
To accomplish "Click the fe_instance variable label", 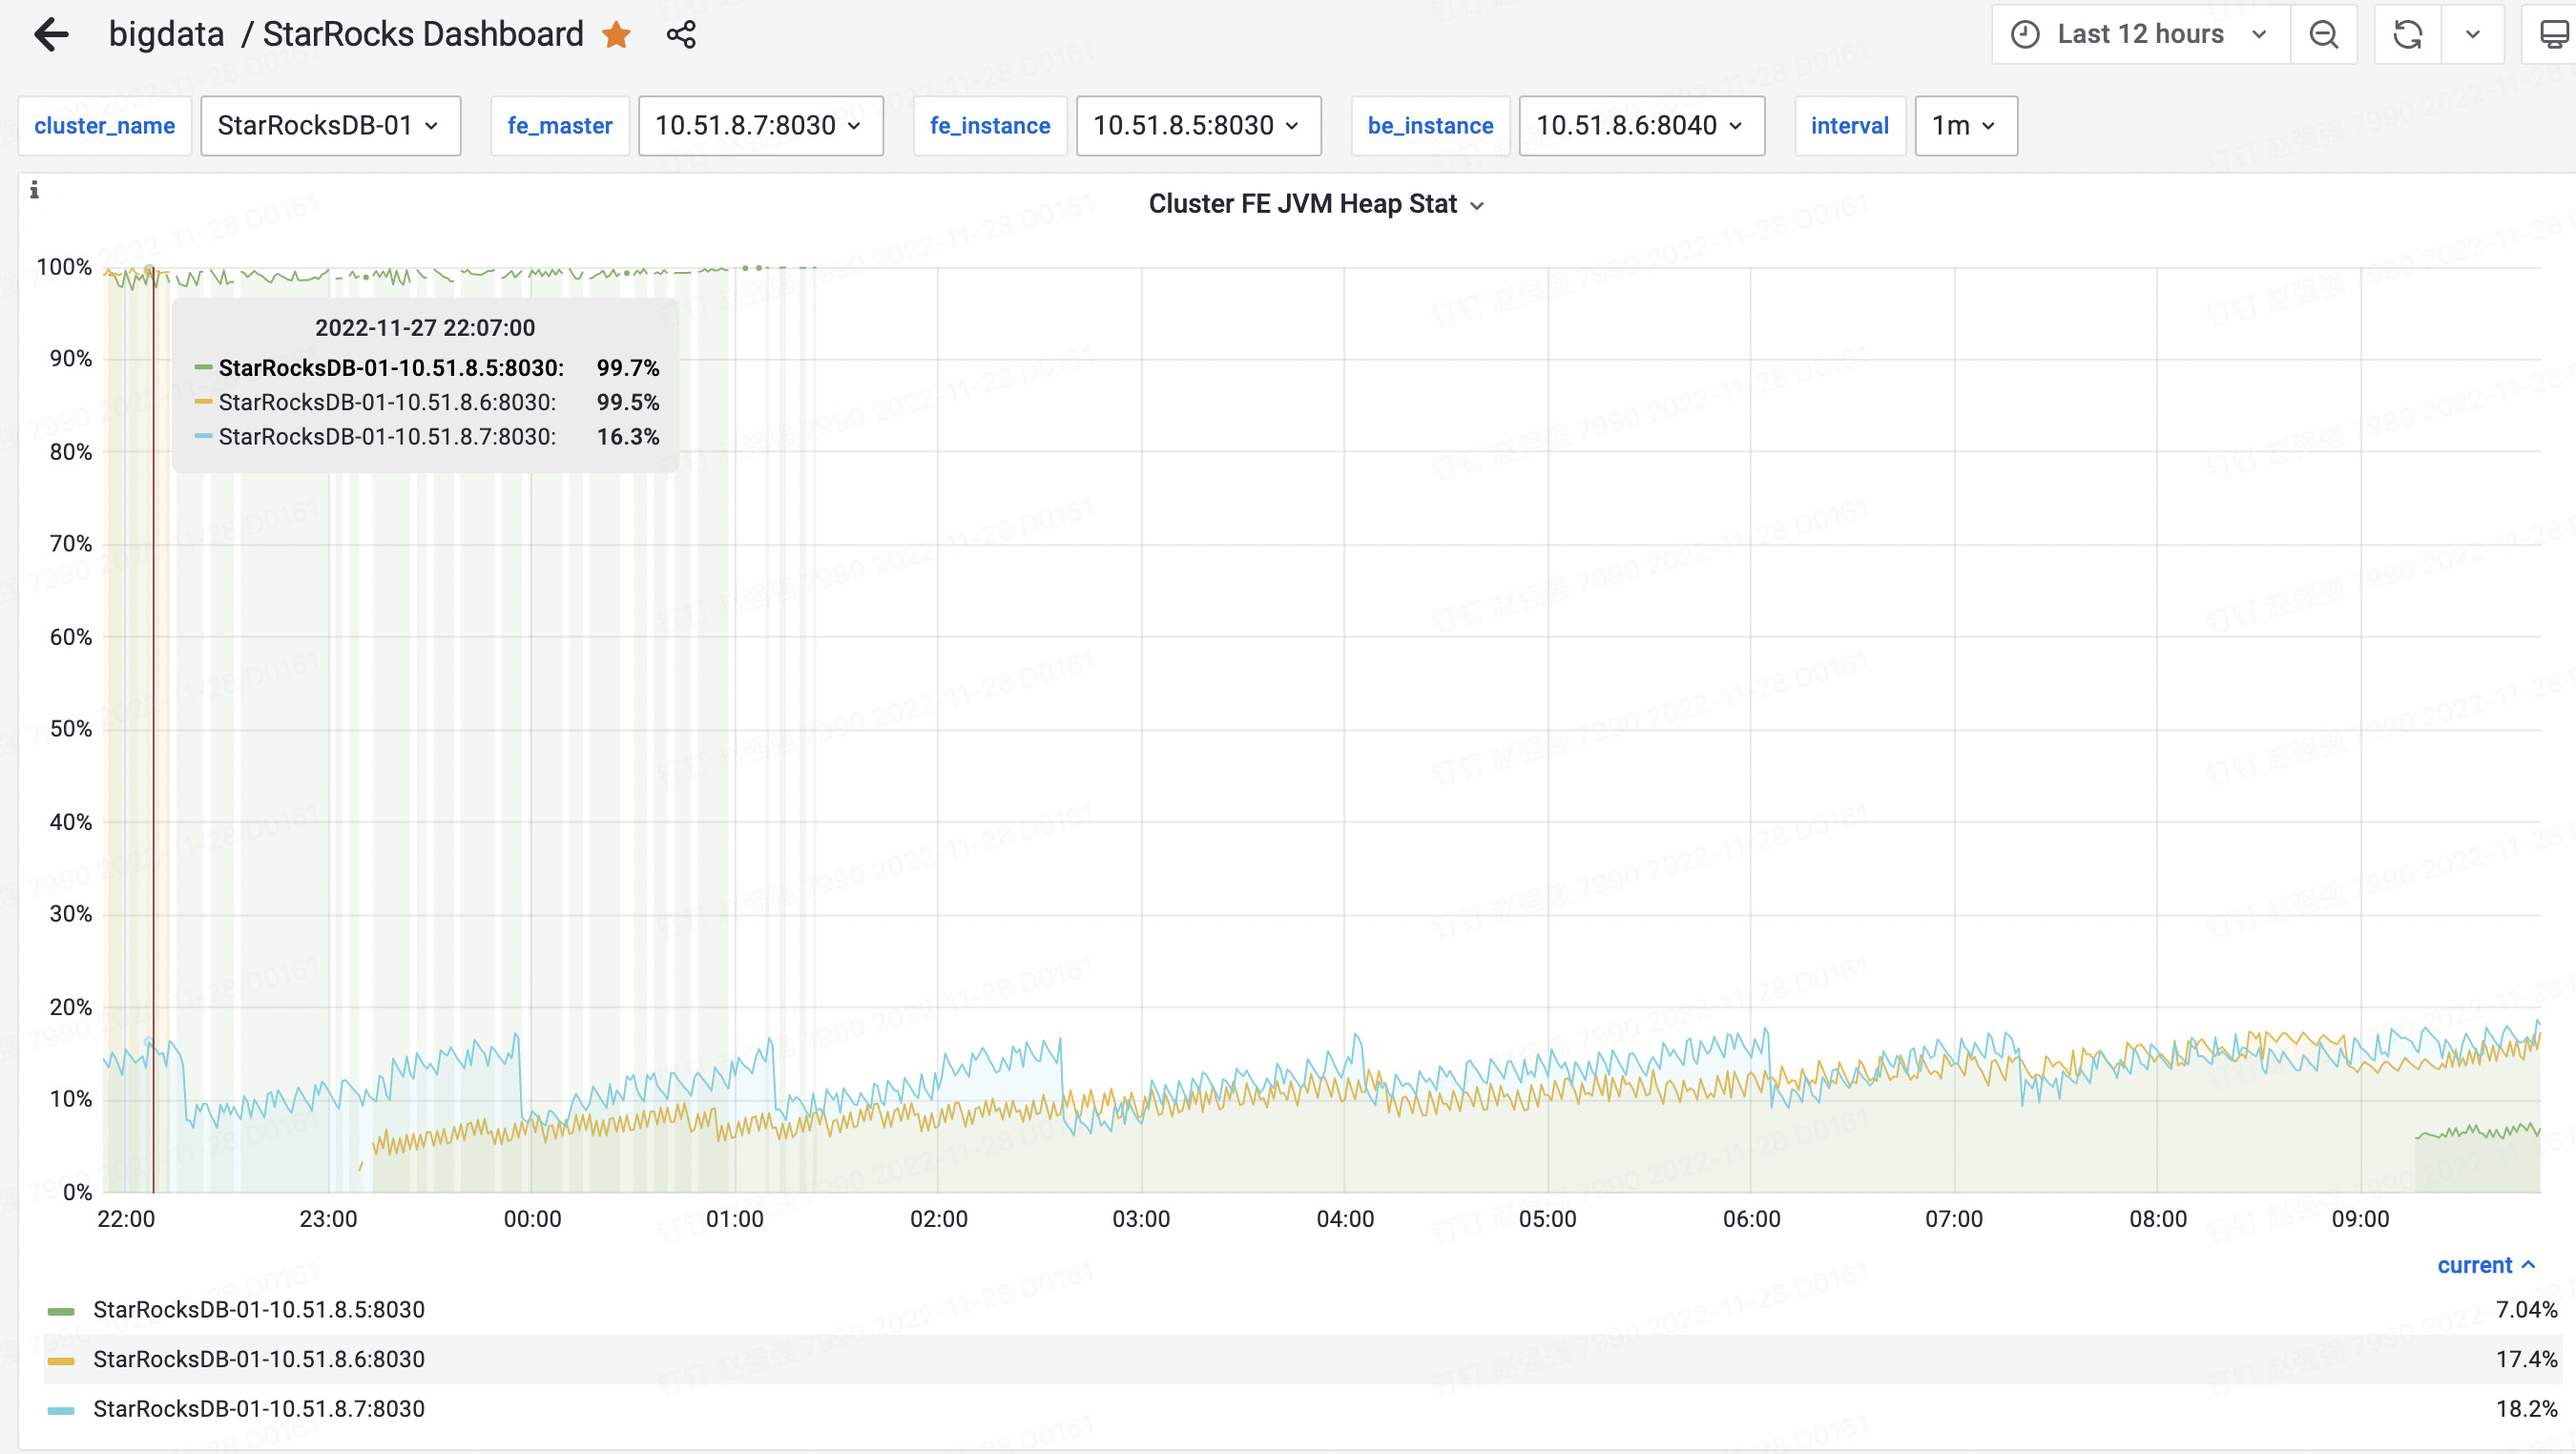I will pos(990,126).
